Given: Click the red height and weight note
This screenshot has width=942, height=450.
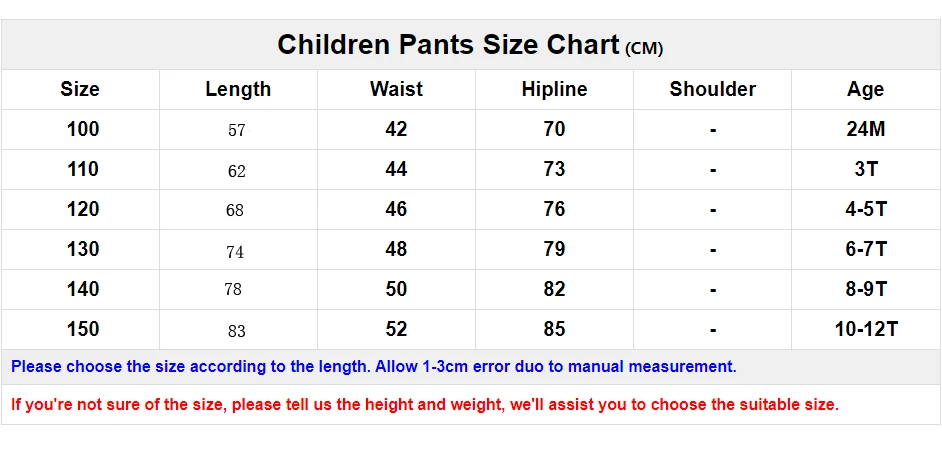Looking at the screenshot, I should tap(425, 404).
